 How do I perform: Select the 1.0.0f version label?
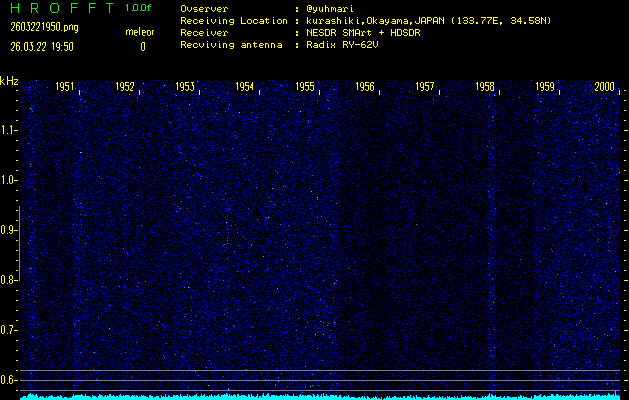click(138, 8)
